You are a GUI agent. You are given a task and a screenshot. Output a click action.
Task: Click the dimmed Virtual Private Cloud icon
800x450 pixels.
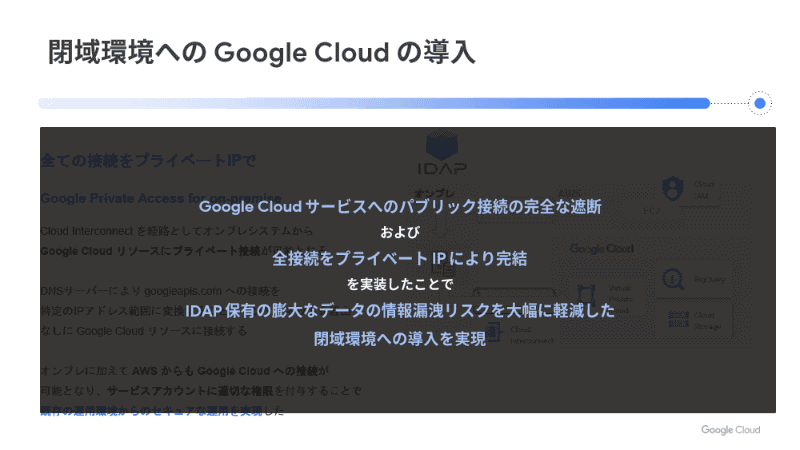coord(586,296)
